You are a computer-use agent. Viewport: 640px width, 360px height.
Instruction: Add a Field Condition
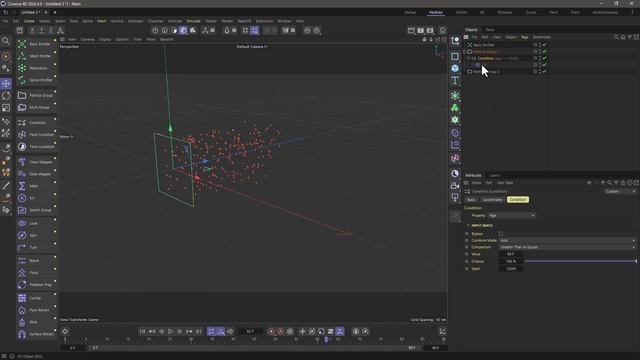[36, 134]
